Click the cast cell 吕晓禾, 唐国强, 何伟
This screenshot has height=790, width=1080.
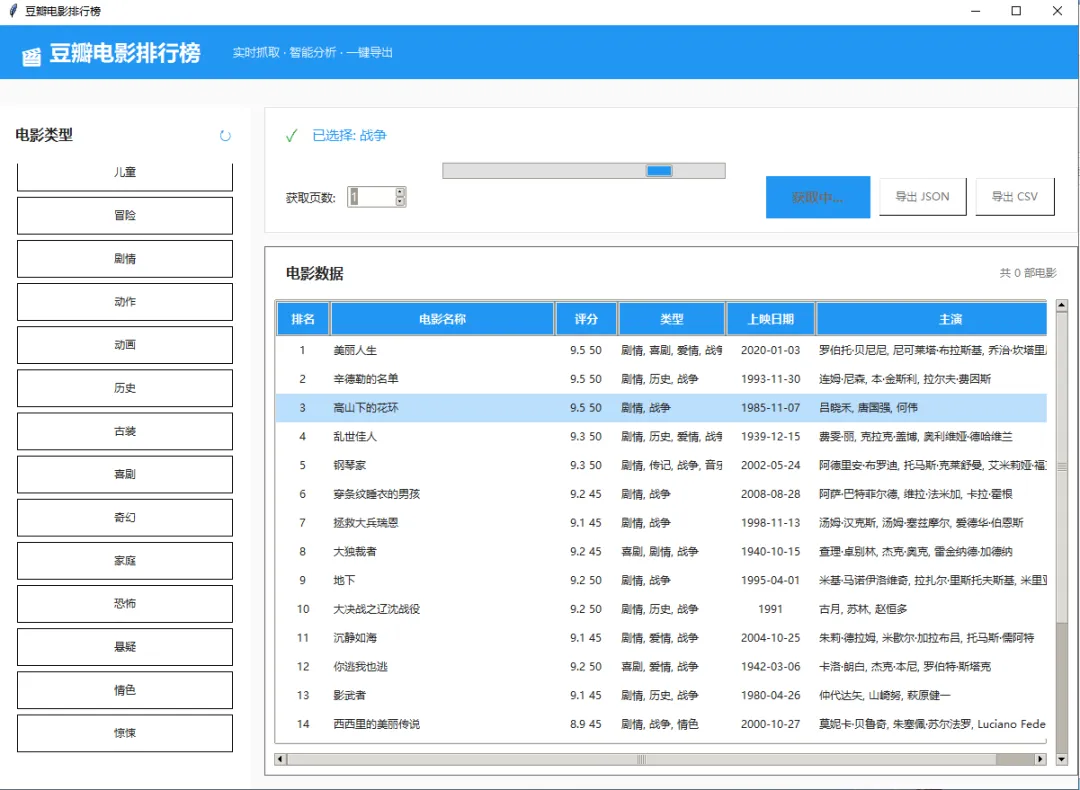869,408
